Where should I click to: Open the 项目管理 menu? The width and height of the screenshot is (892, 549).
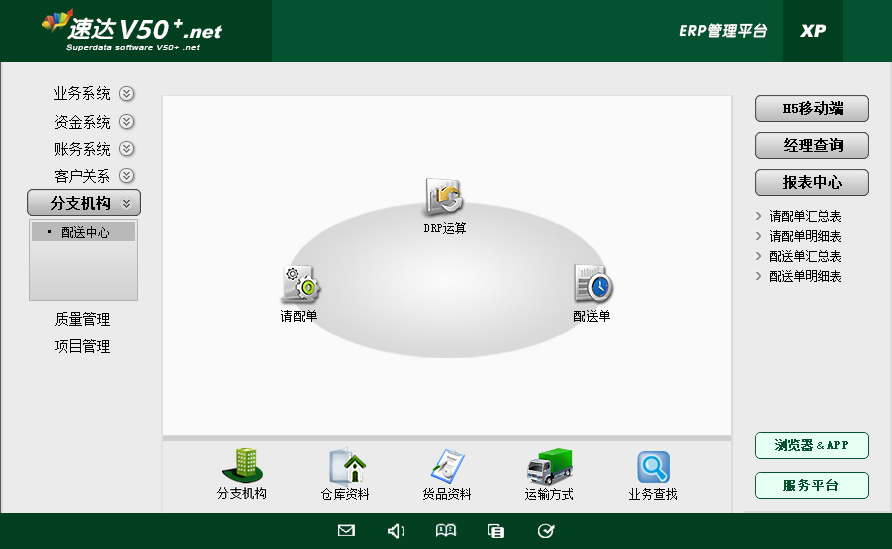tap(82, 346)
